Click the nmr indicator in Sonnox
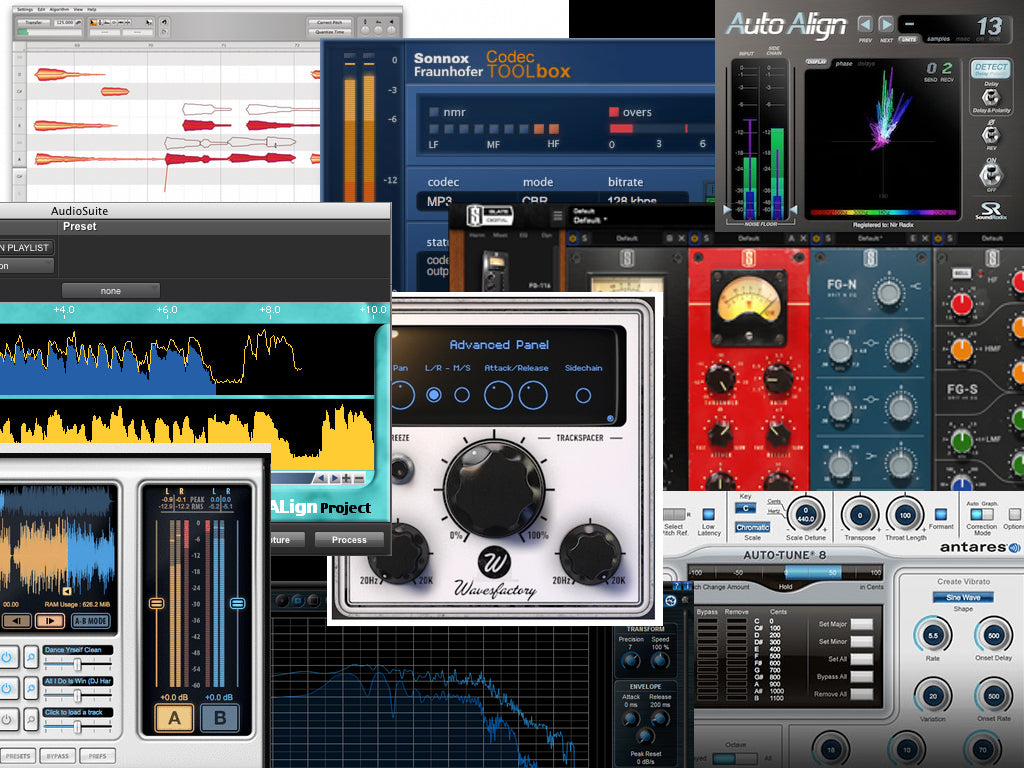 point(434,112)
